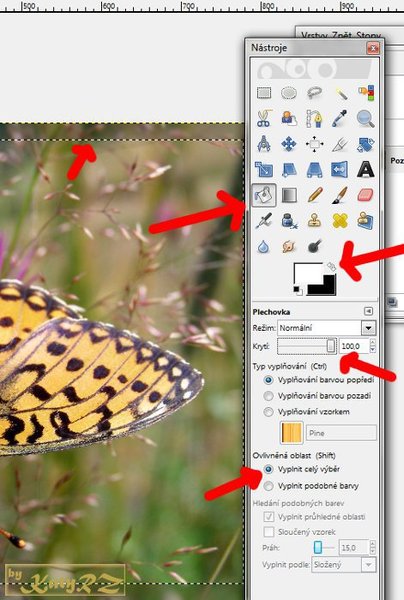Select the Text tool
Screen dimensions: 404x600
366,169
